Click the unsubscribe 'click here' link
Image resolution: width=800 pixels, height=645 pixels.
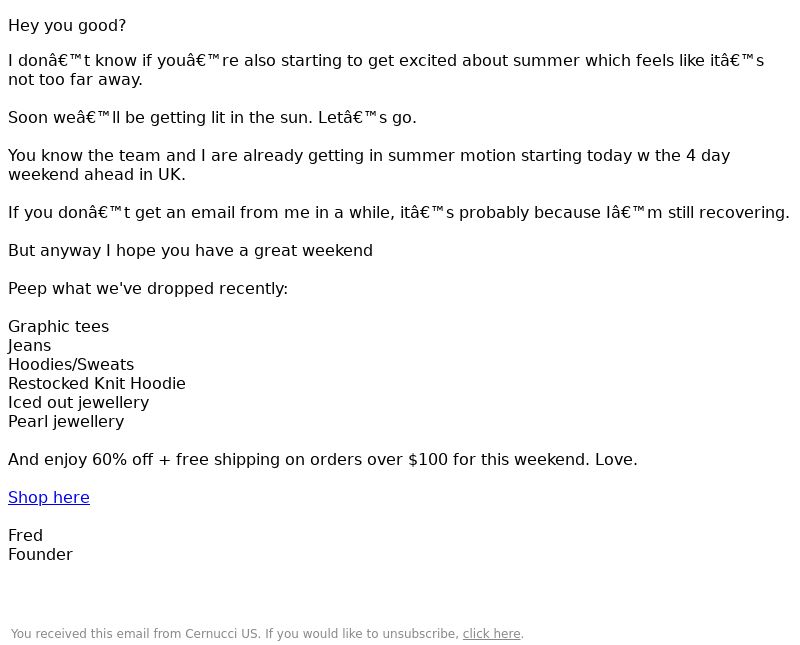pos(491,634)
